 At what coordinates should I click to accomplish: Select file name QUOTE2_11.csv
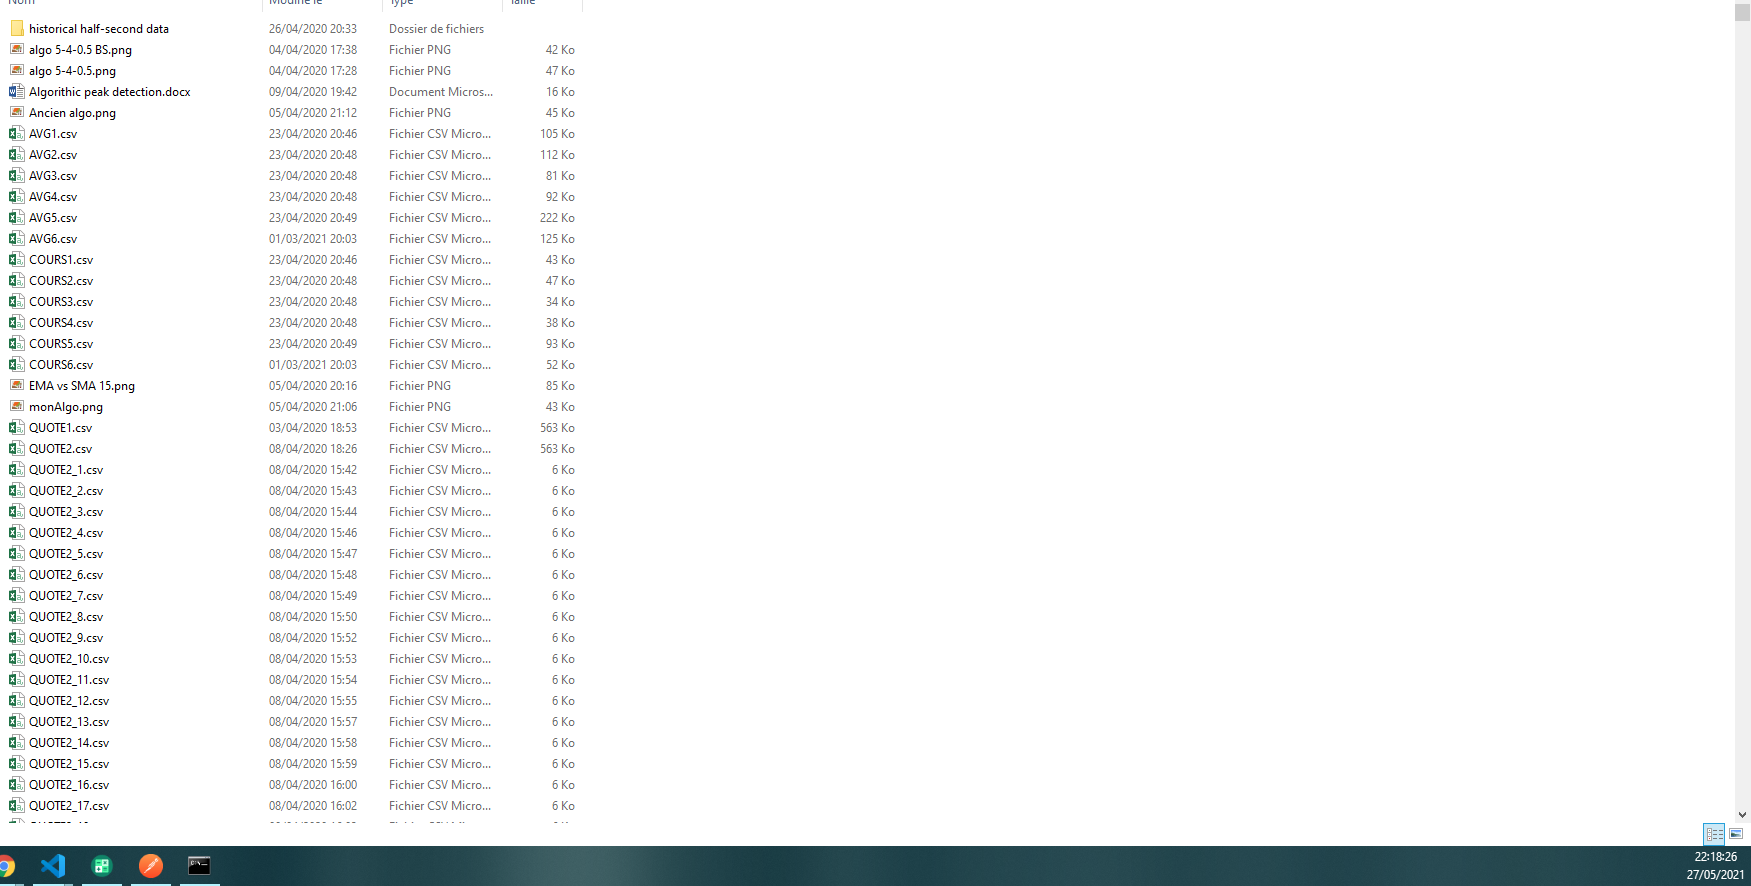pyautogui.click(x=69, y=680)
